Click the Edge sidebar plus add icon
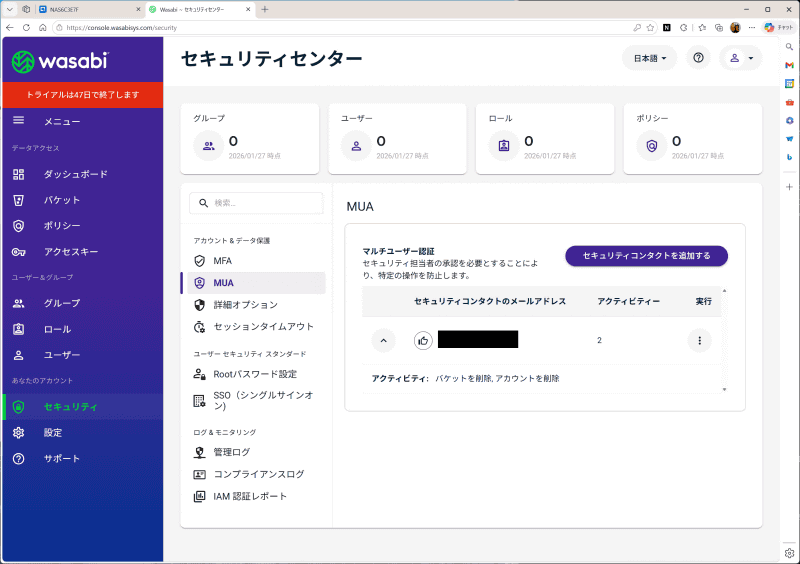 tap(789, 187)
